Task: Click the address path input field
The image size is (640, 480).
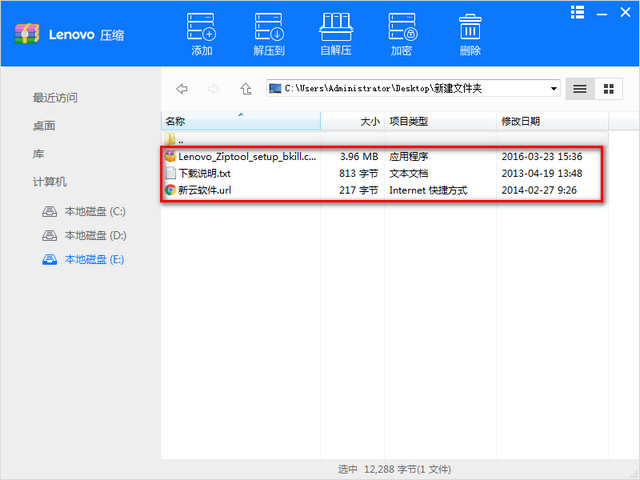Action: point(413,88)
